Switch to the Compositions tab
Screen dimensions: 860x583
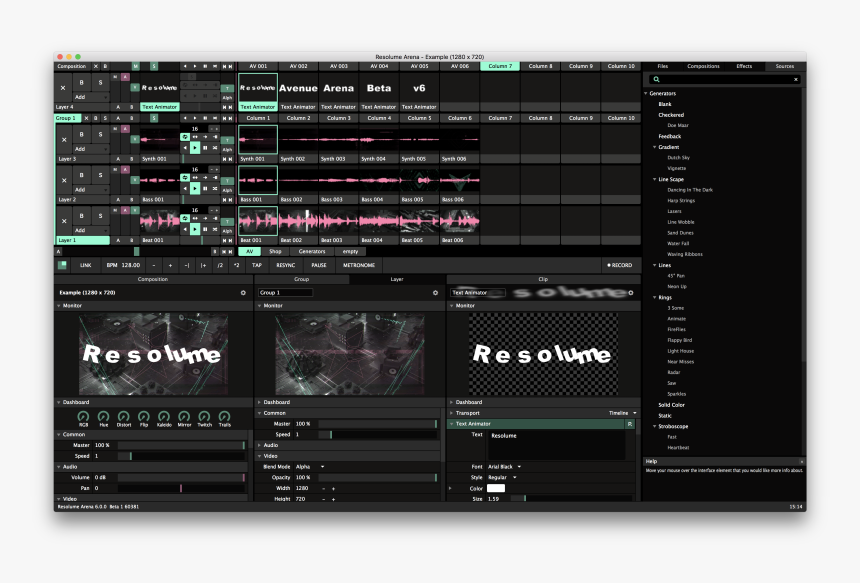pos(703,66)
